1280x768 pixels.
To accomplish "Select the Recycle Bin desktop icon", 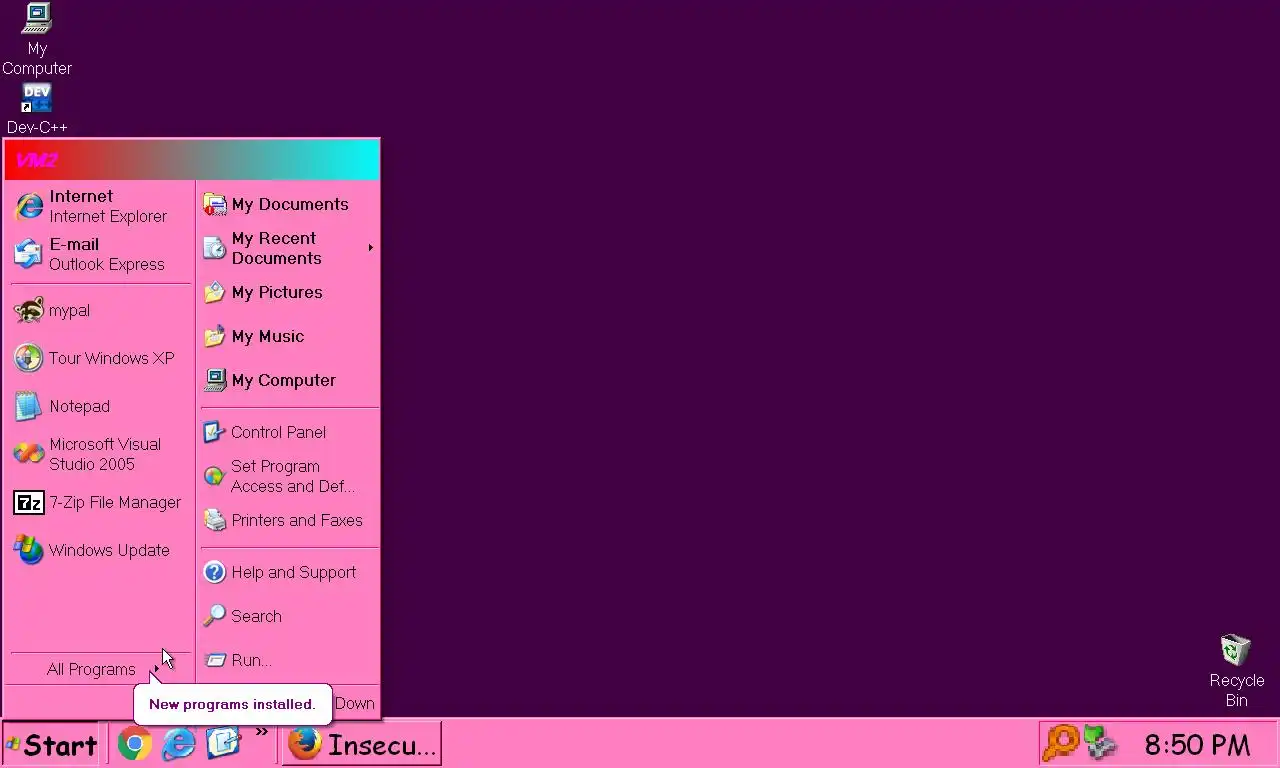I will pos(1237,671).
